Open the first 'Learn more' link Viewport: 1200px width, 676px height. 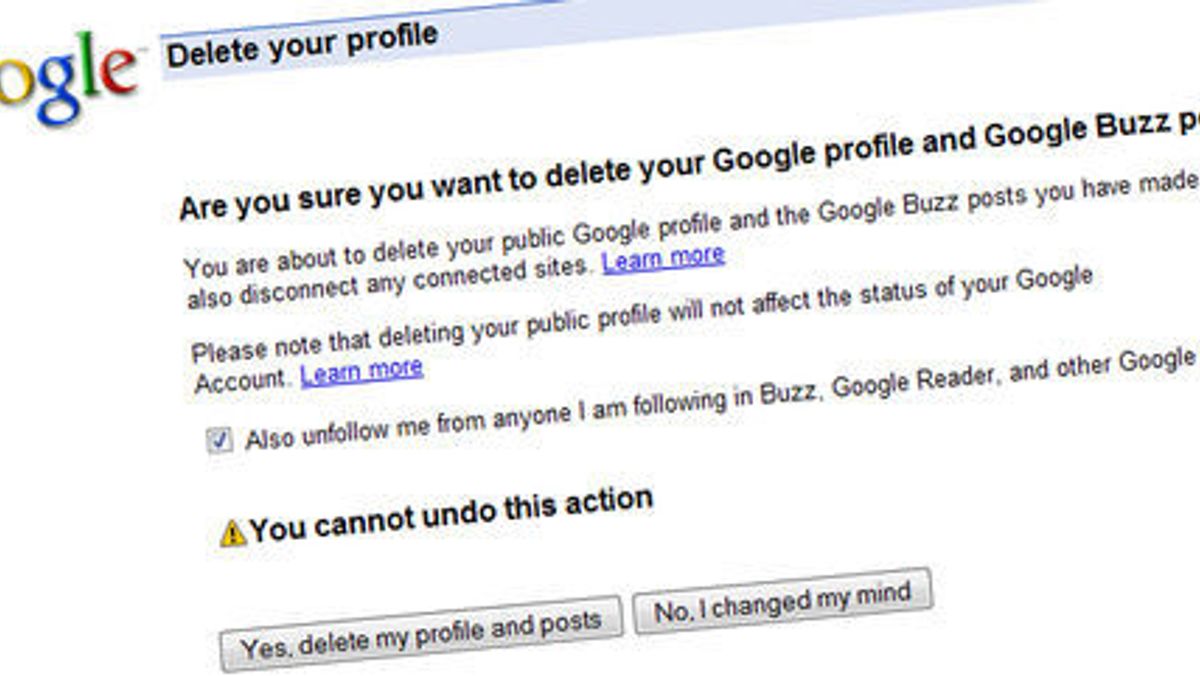[664, 258]
